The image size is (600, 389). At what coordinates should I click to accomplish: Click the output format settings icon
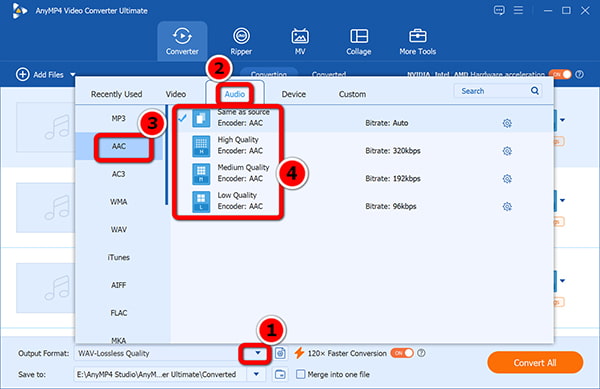coord(280,353)
